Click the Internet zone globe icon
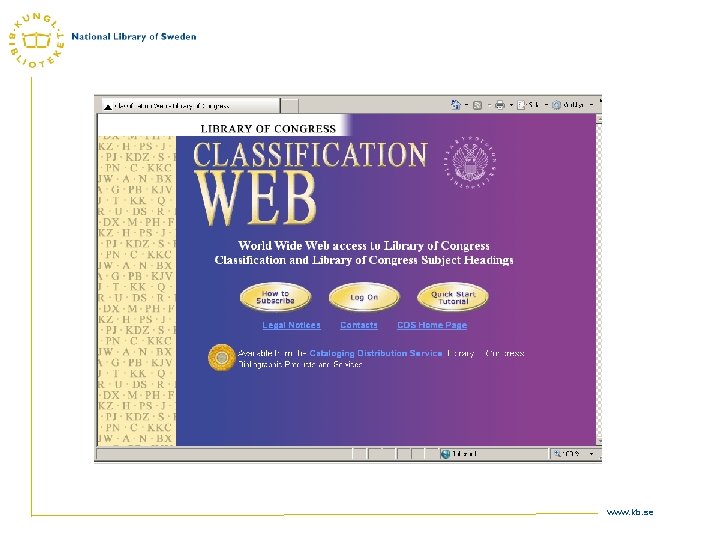Viewport: 720px width, 540px height. (445, 454)
